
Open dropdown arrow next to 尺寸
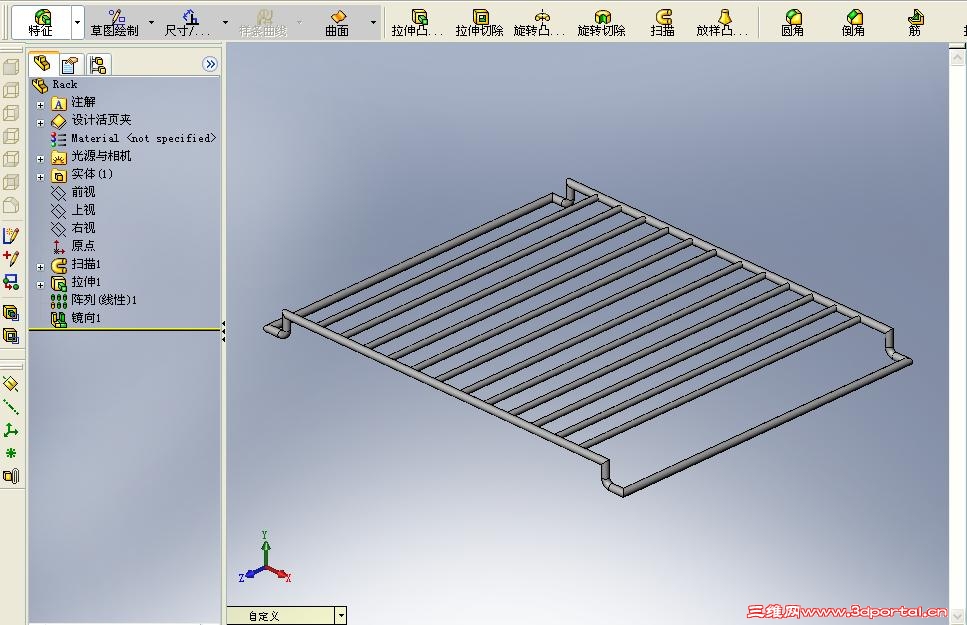pyautogui.click(x=225, y=23)
